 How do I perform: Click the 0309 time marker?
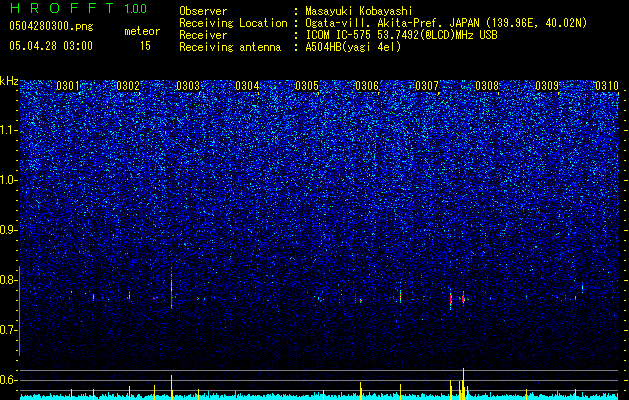point(547,86)
